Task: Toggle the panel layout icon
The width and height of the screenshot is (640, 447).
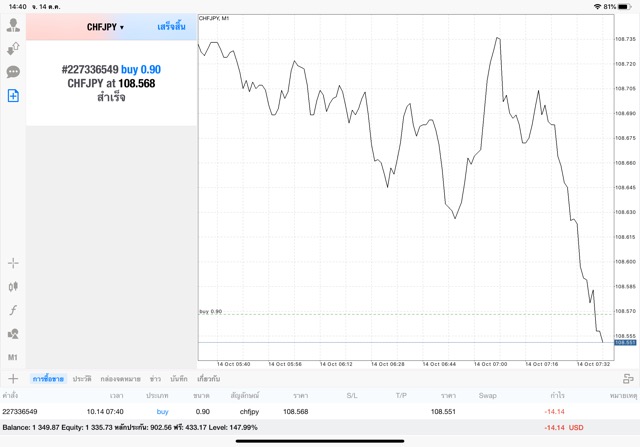Action: (628, 379)
